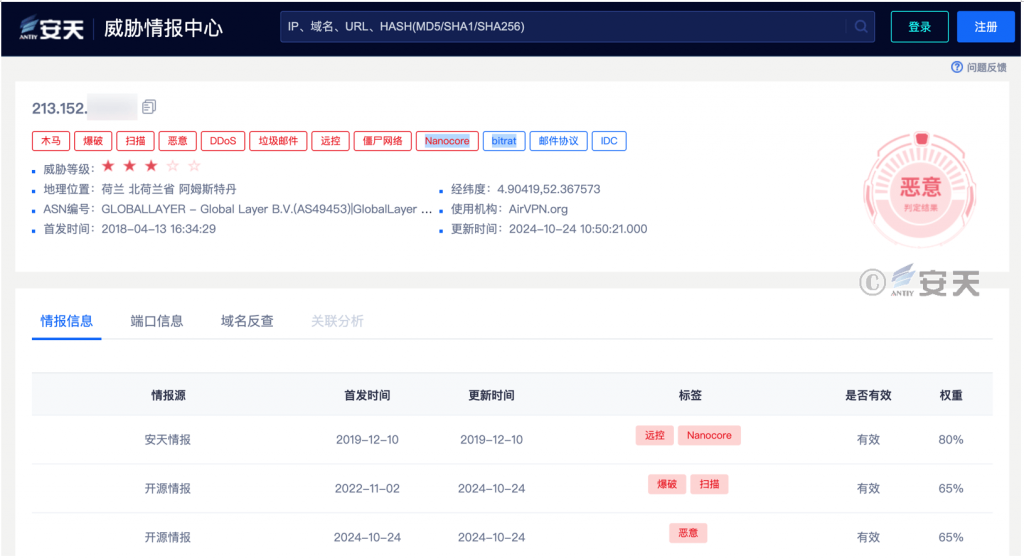Click the 木马 tag
This screenshot has width=1024, height=559.
(x=51, y=141)
